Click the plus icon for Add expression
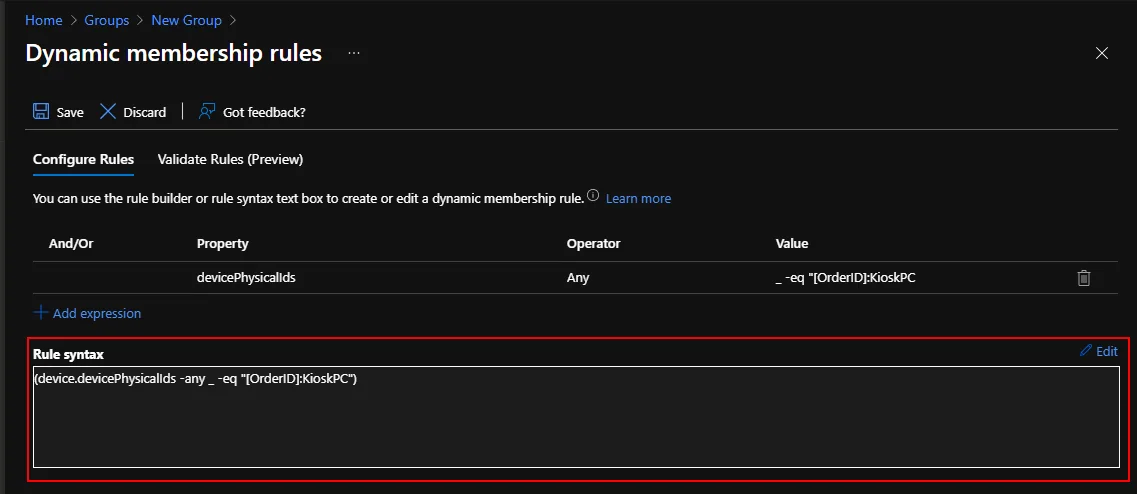The image size is (1137, 494). (41, 313)
